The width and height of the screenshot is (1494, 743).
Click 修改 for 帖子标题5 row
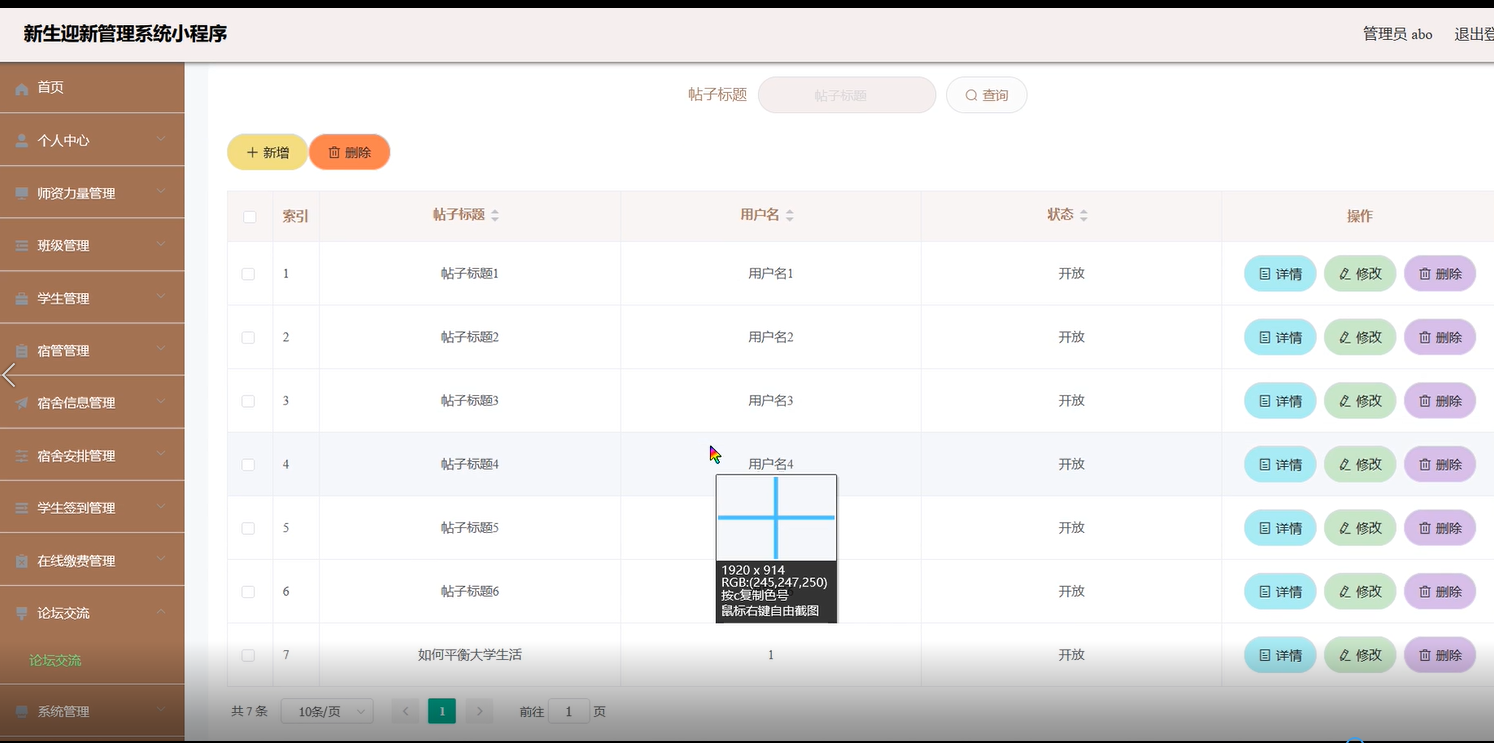(1360, 528)
